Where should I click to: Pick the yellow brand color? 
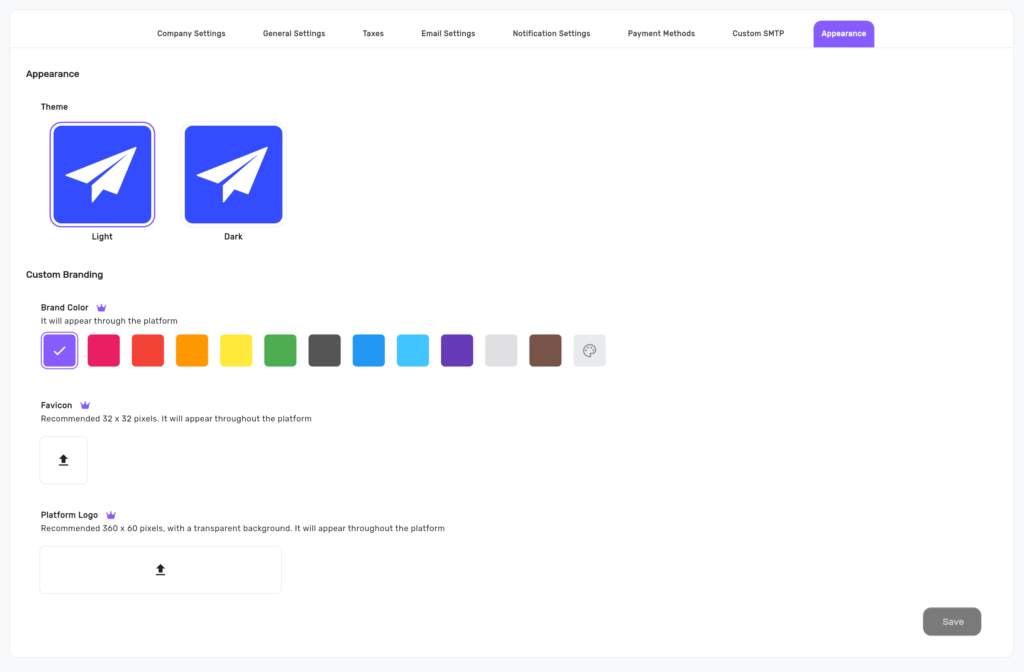[x=236, y=351]
